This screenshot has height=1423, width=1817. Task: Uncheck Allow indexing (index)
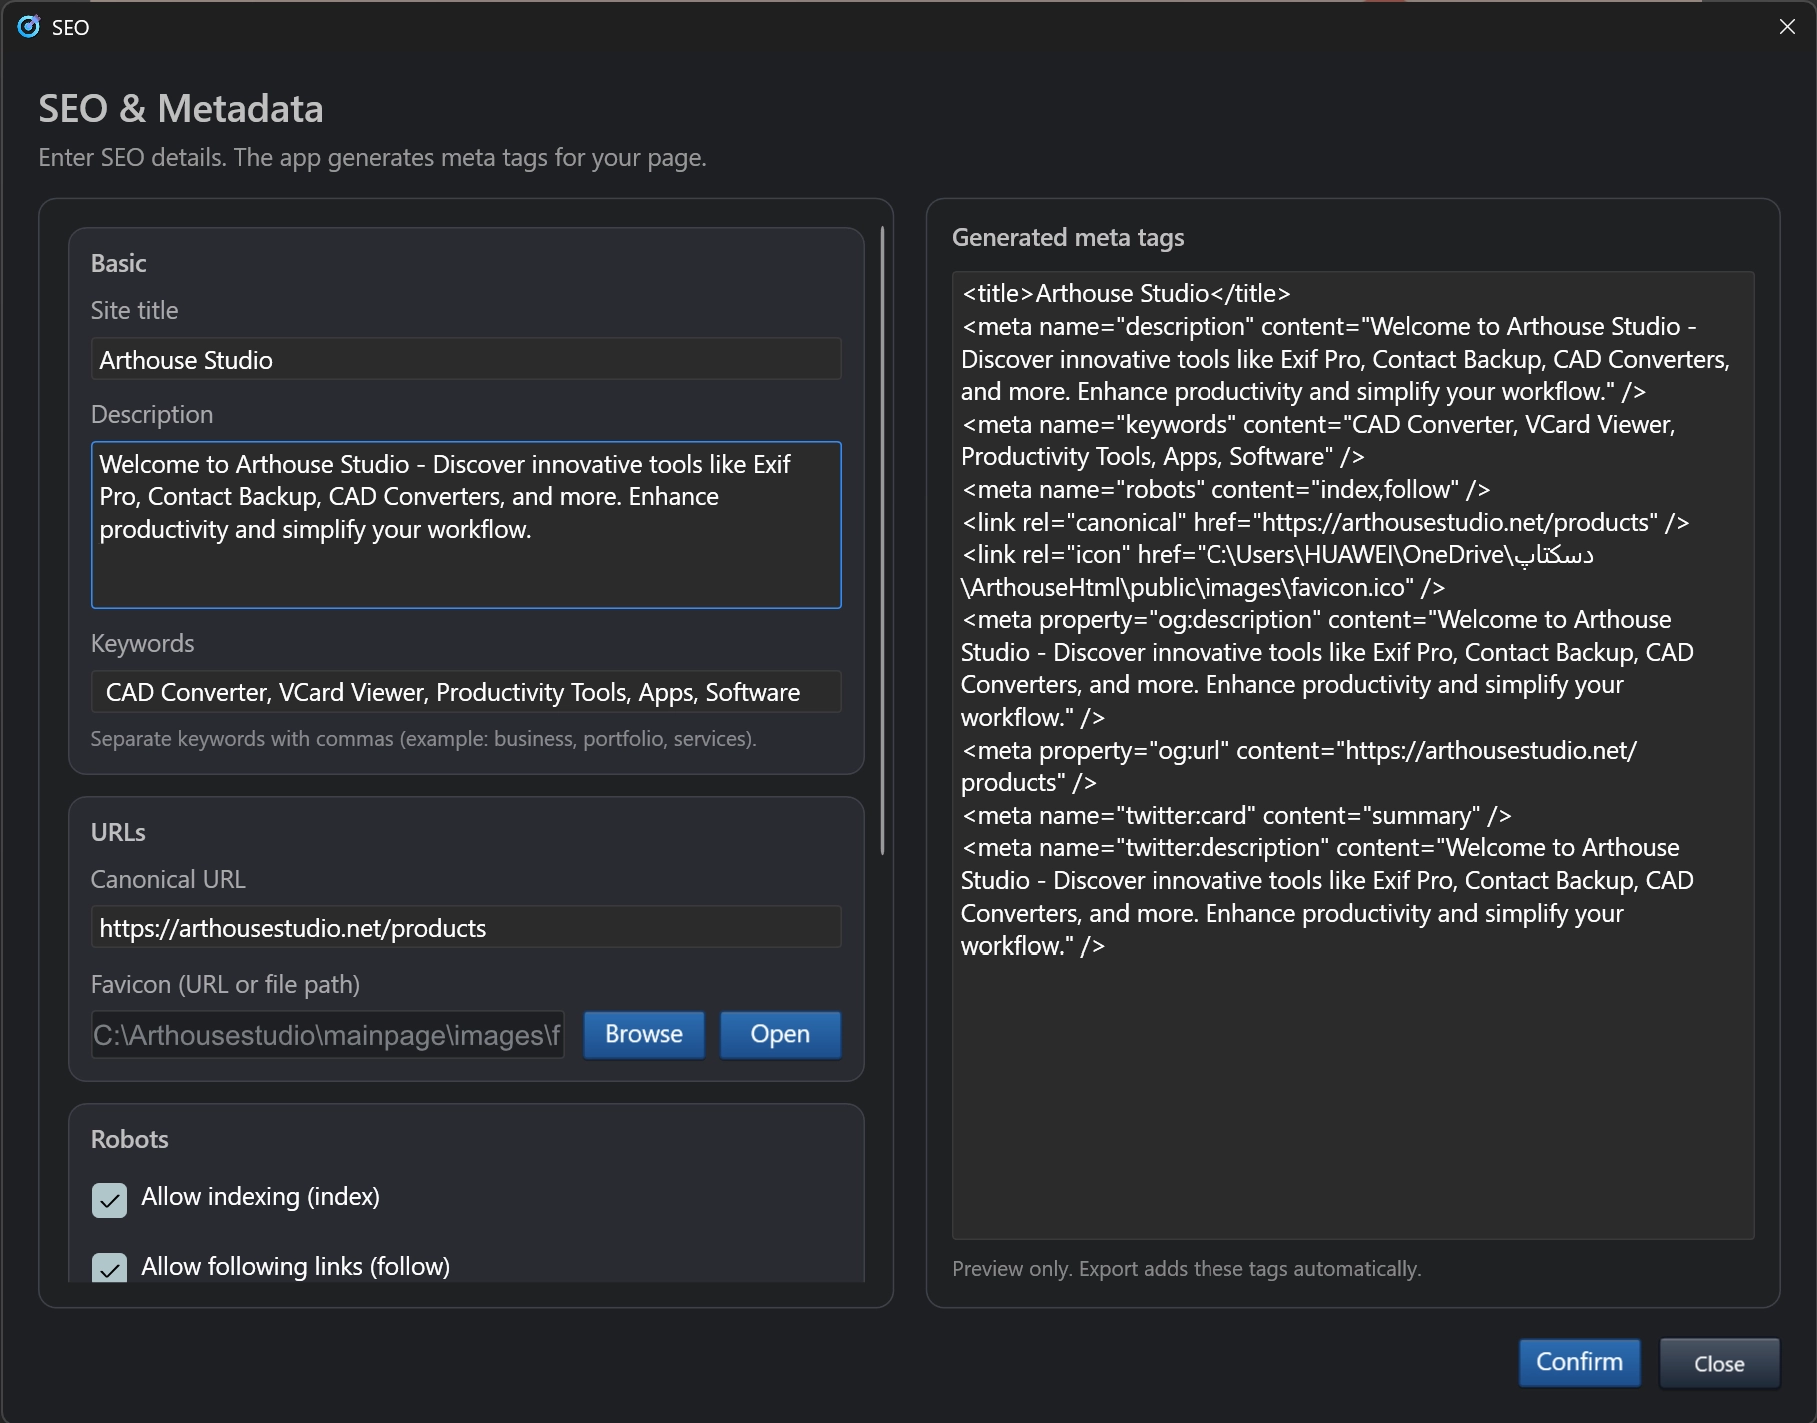tap(109, 1200)
